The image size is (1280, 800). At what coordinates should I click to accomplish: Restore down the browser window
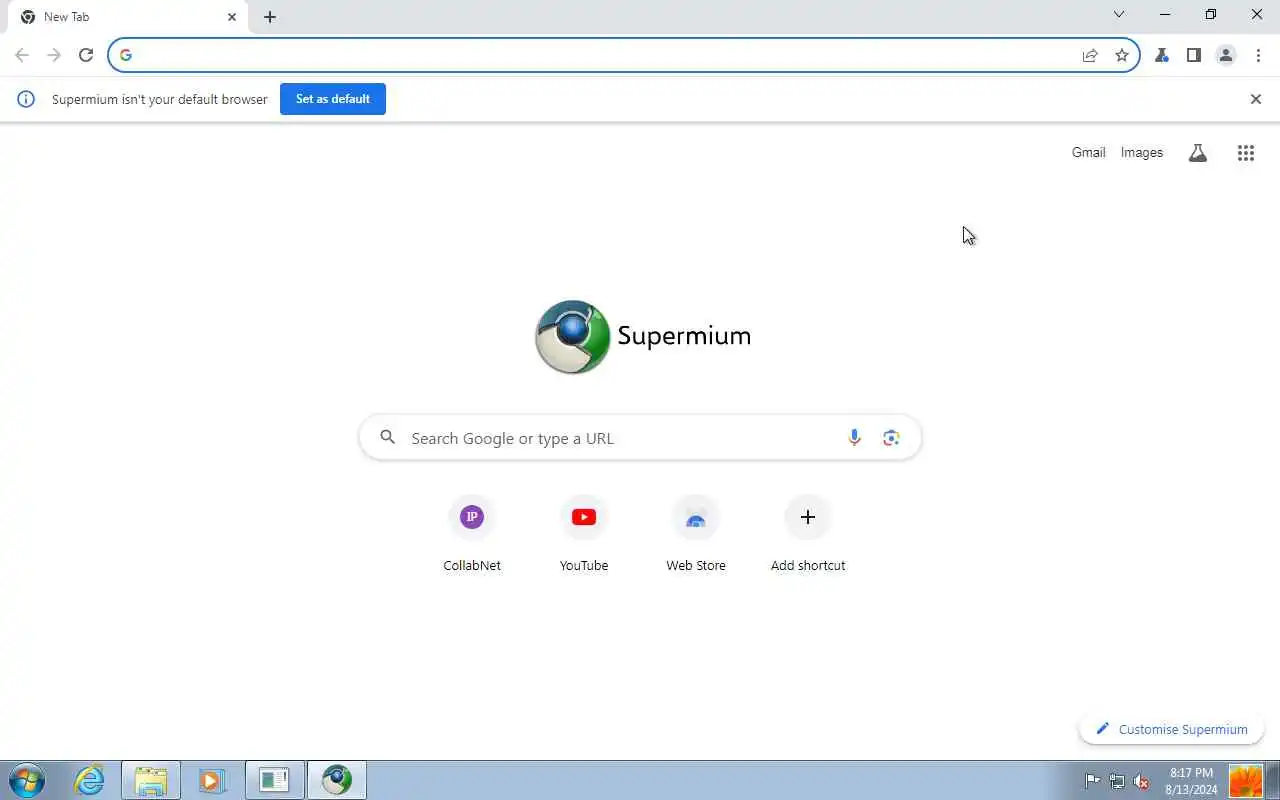(x=1211, y=14)
